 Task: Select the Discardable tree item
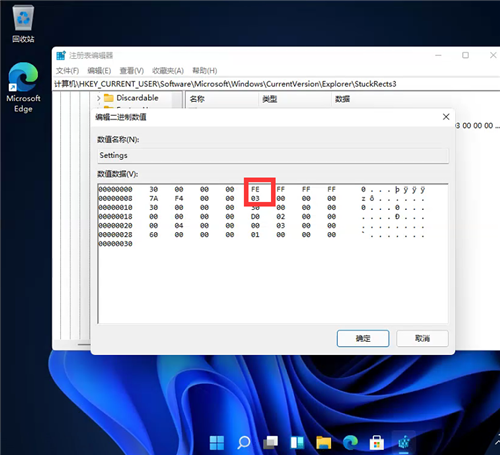(137, 98)
